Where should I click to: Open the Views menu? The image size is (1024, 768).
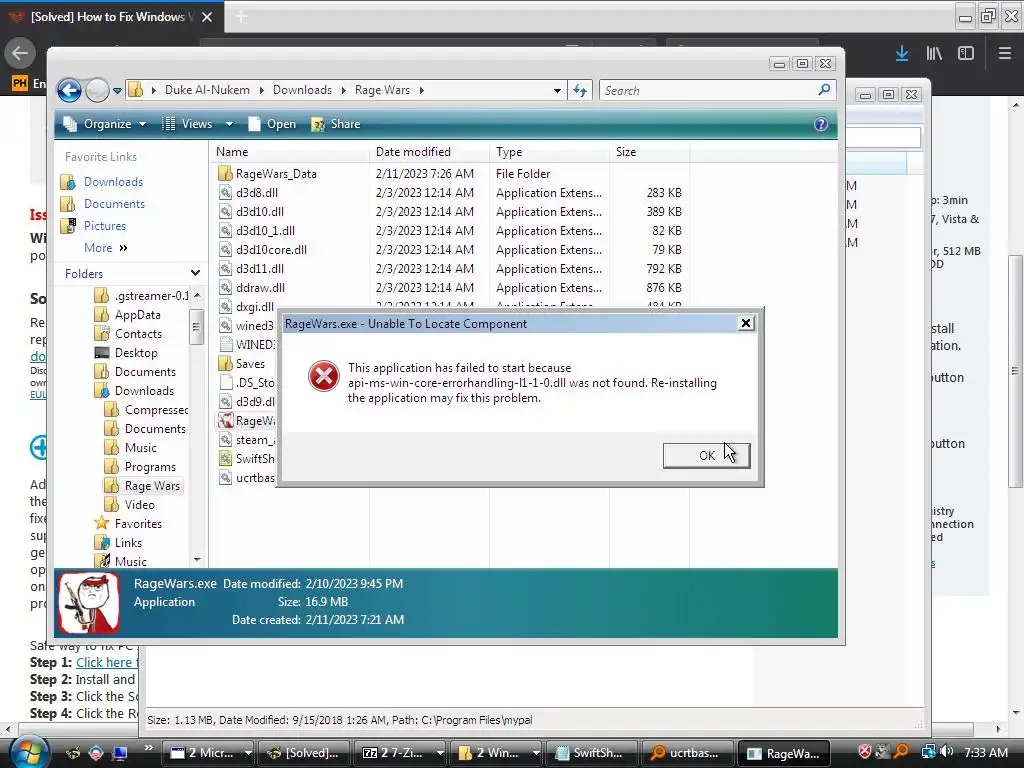(189, 124)
